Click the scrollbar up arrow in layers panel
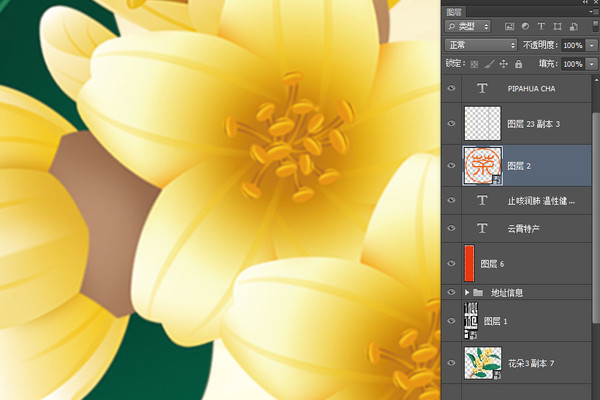Image resolution: width=600 pixels, height=400 pixels. [x=596, y=80]
